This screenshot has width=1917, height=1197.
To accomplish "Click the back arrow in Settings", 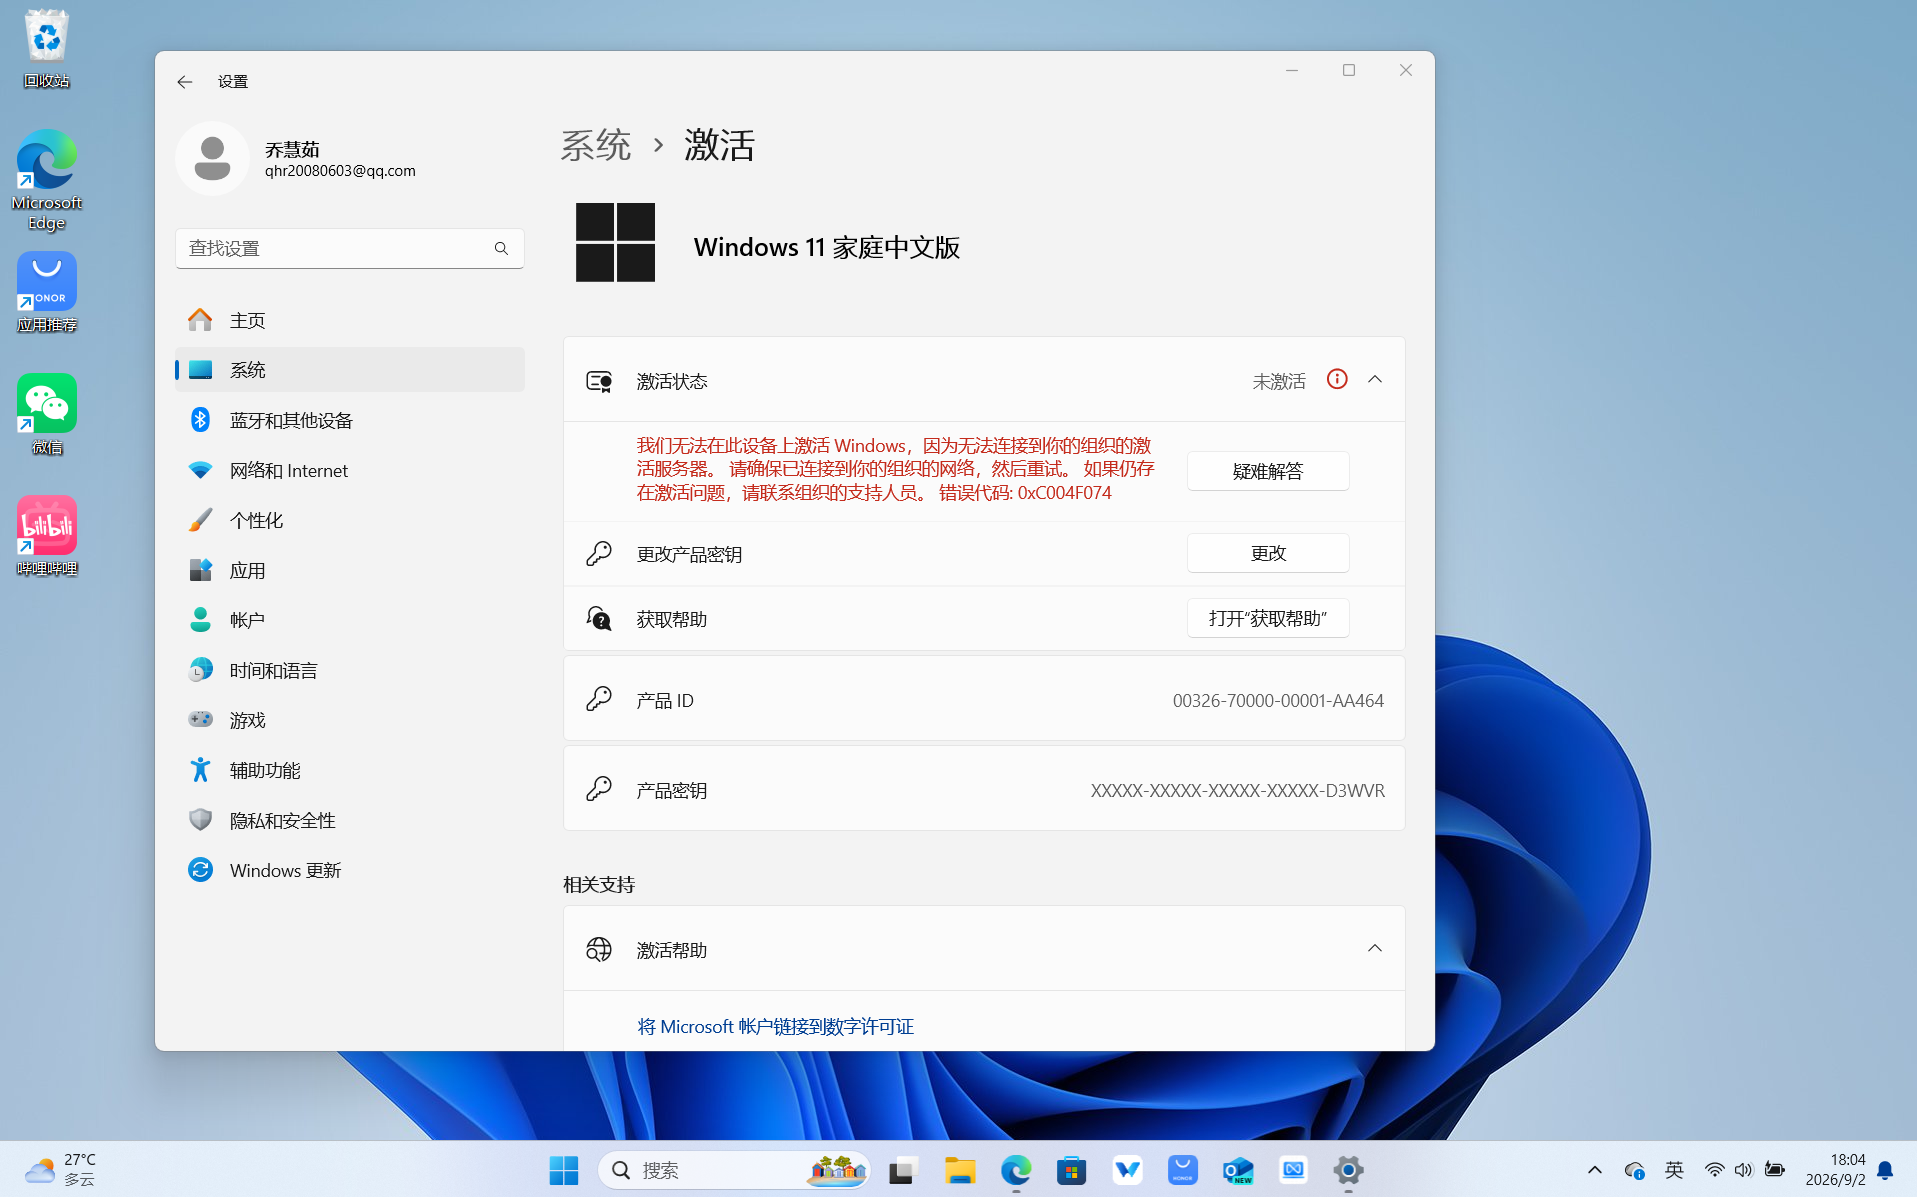I will [185, 82].
